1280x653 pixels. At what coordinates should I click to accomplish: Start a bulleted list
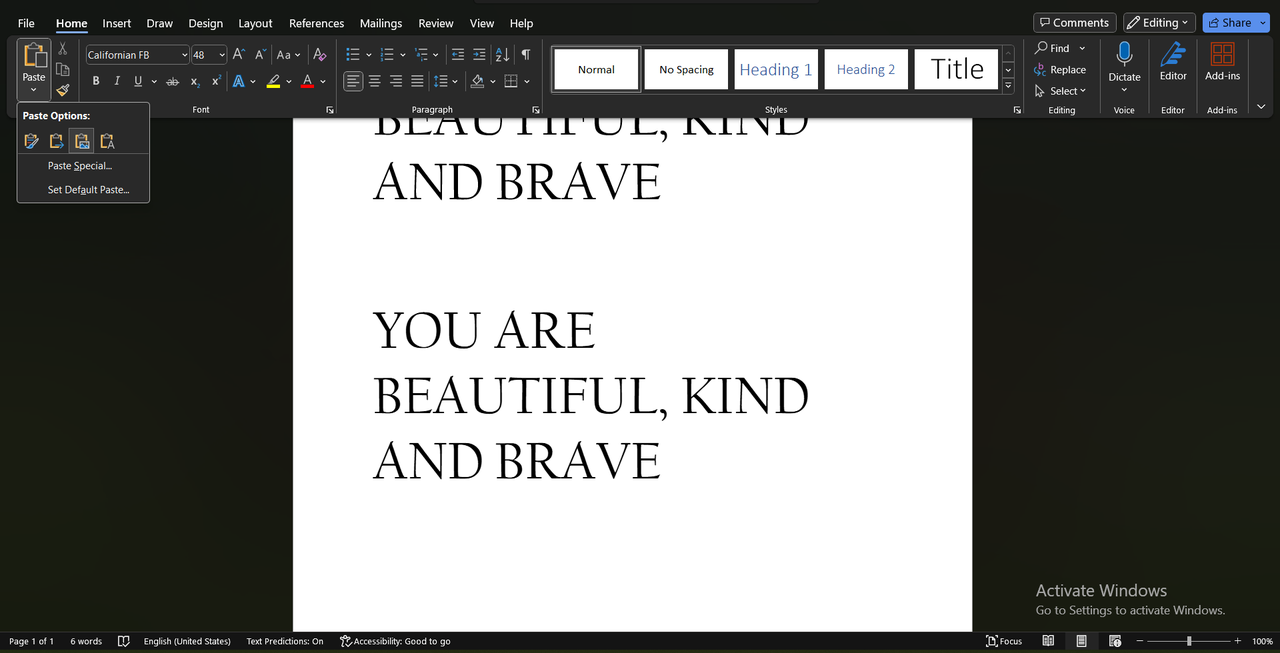352,55
